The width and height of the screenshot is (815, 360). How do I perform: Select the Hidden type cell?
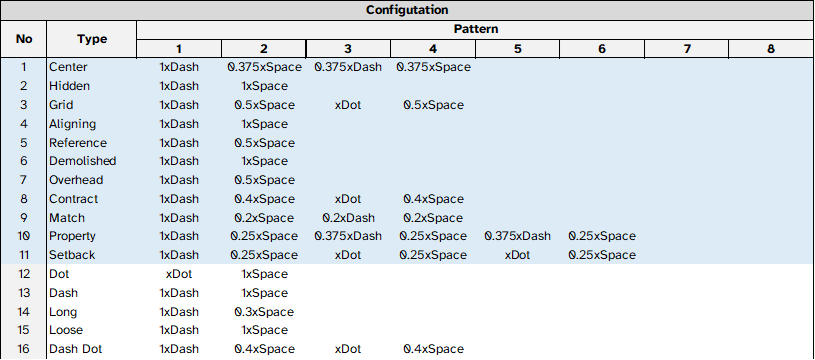[x=92, y=86]
